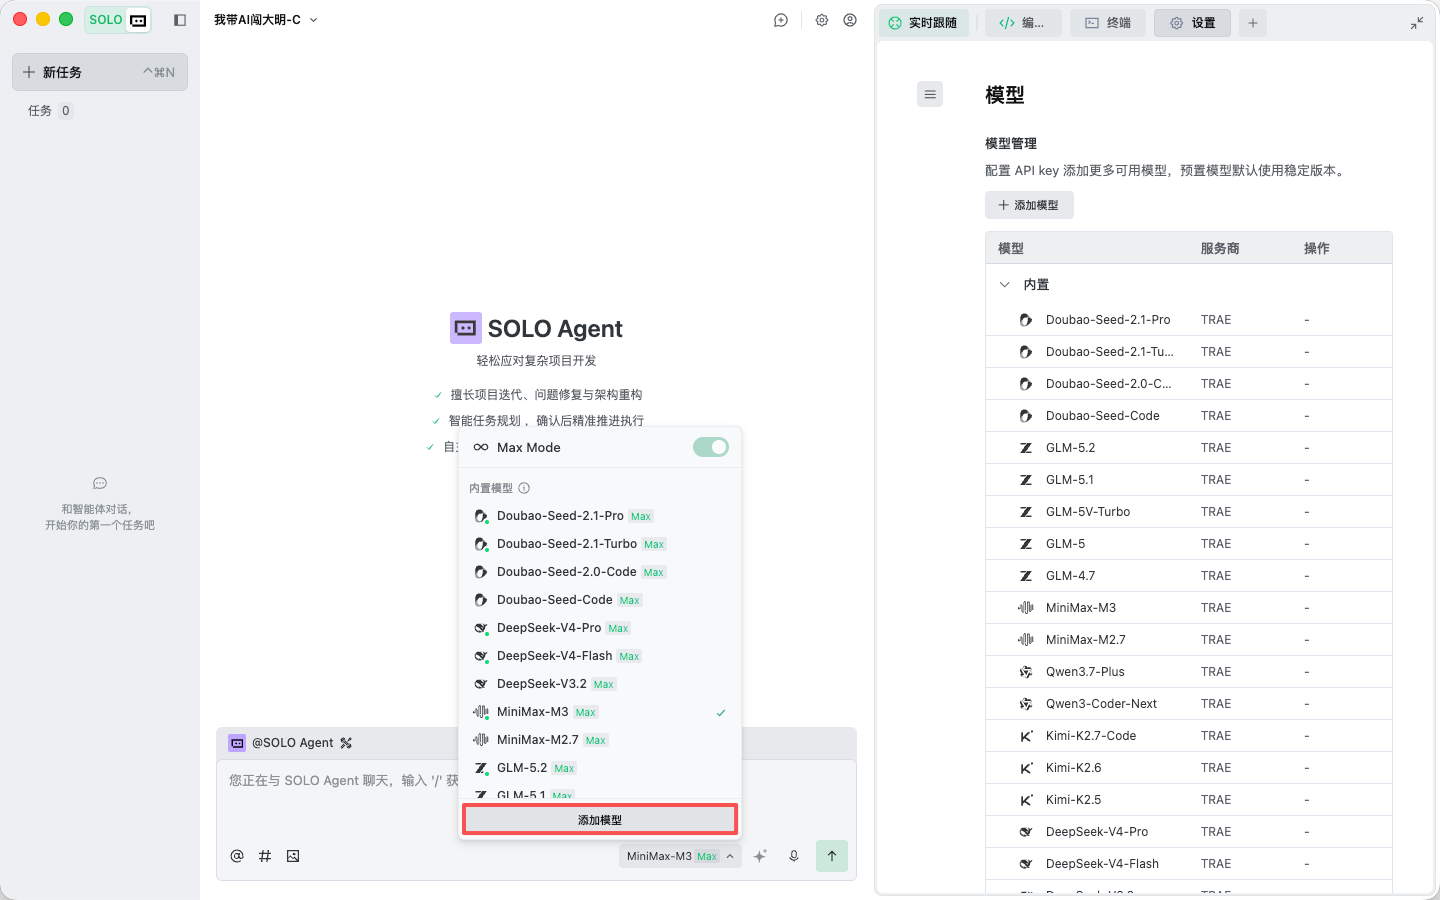Create a task with the 新任务 button
1440x900 pixels.
click(100, 72)
